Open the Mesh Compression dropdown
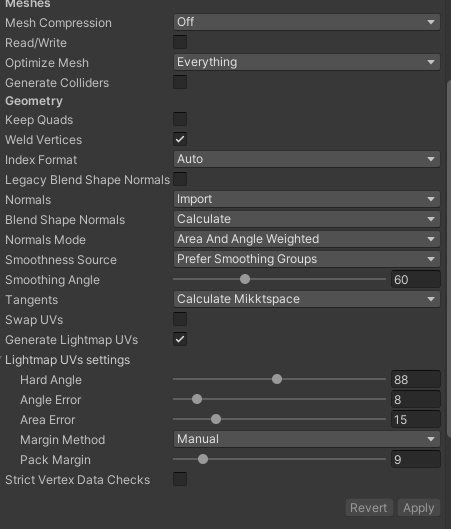 pyautogui.click(x=307, y=22)
